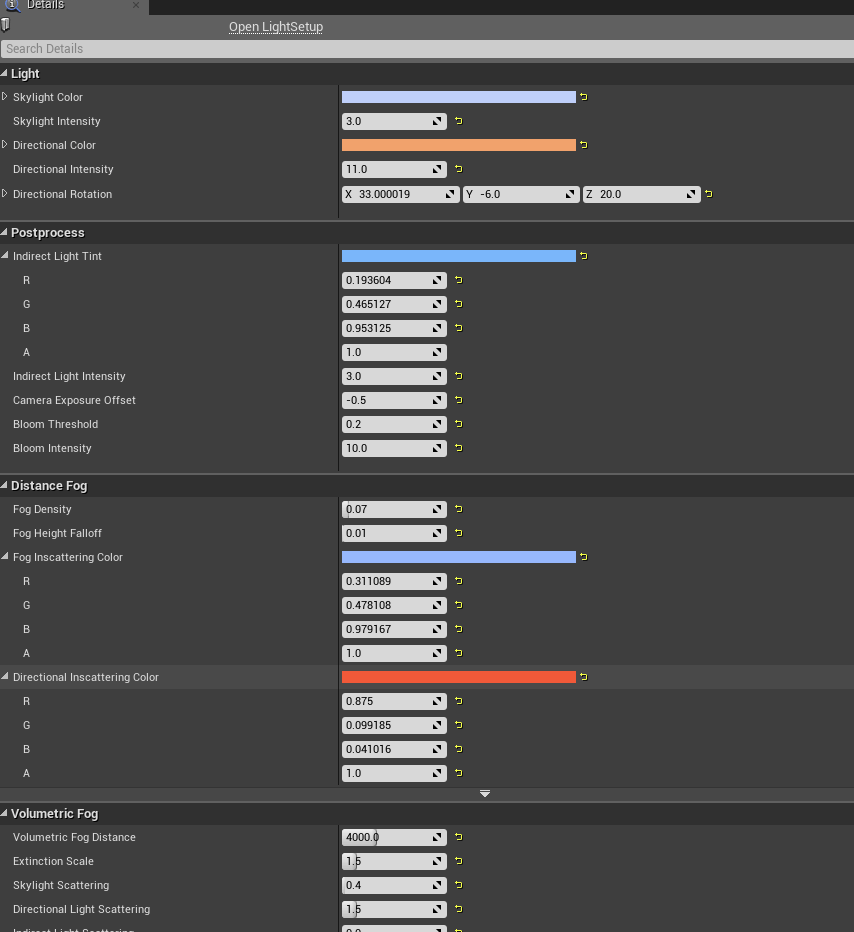Reset Indirect Light Tint to default
Image resolution: width=854 pixels, height=932 pixels.
tap(584, 256)
